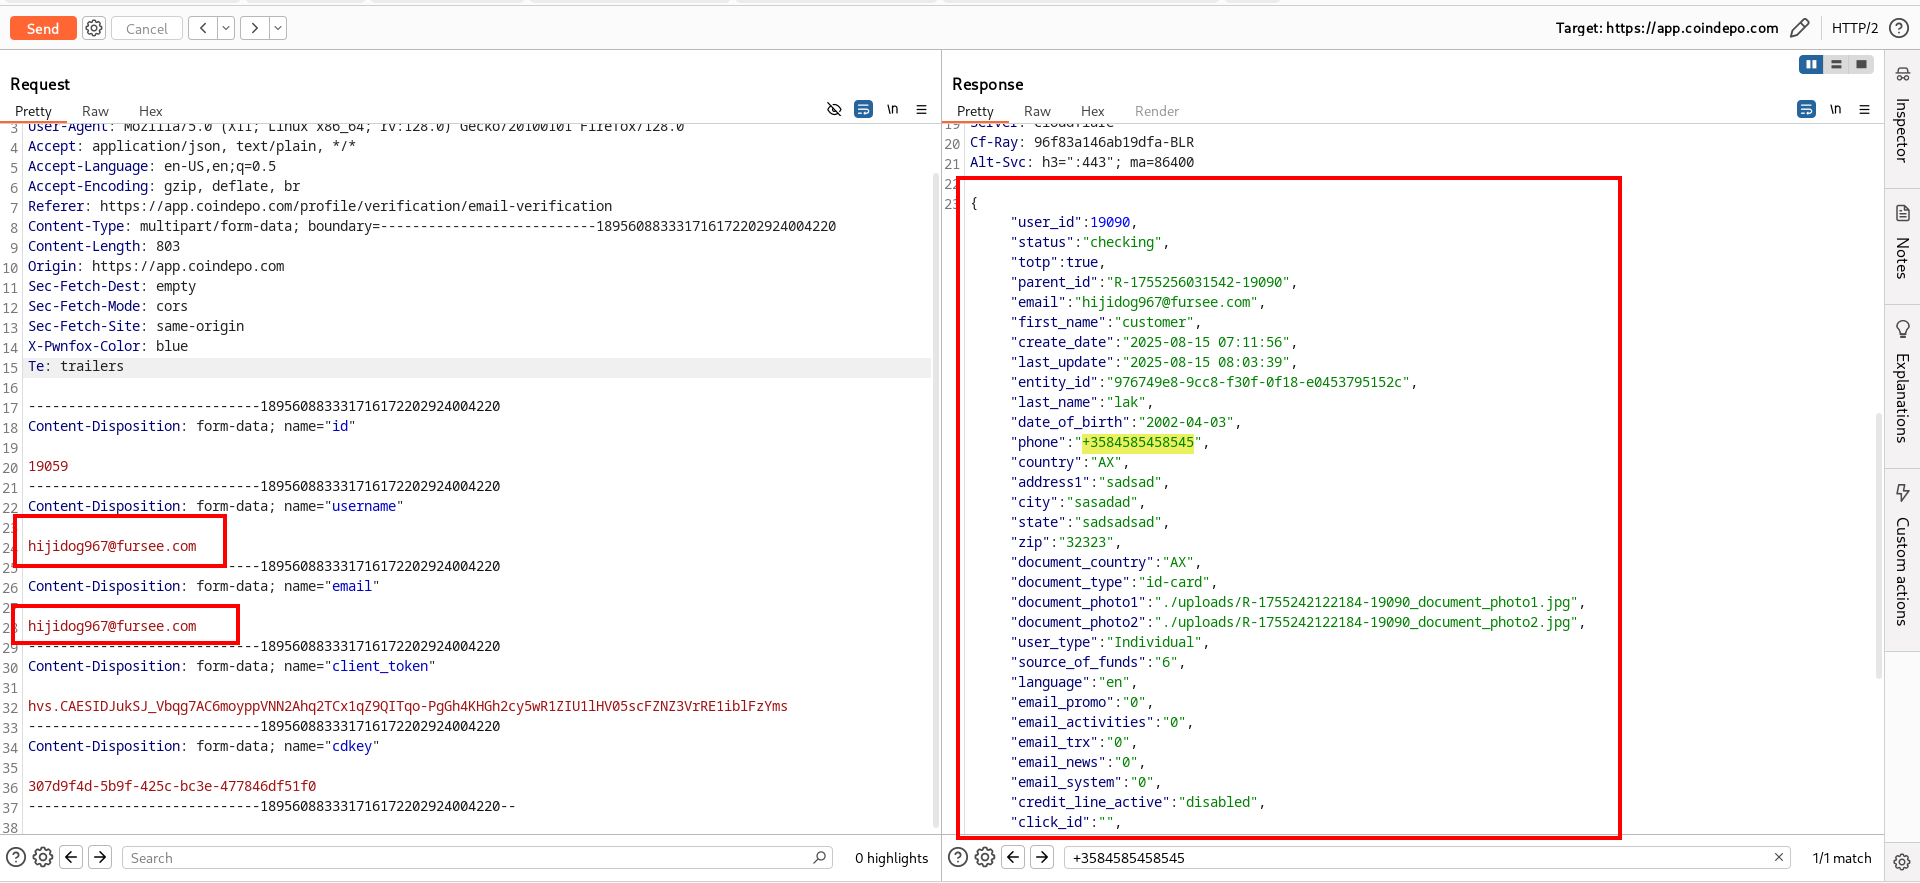Viewport: 1920px width, 883px height.
Task: Open the back-history dropdown arrow
Action: click(x=226, y=28)
